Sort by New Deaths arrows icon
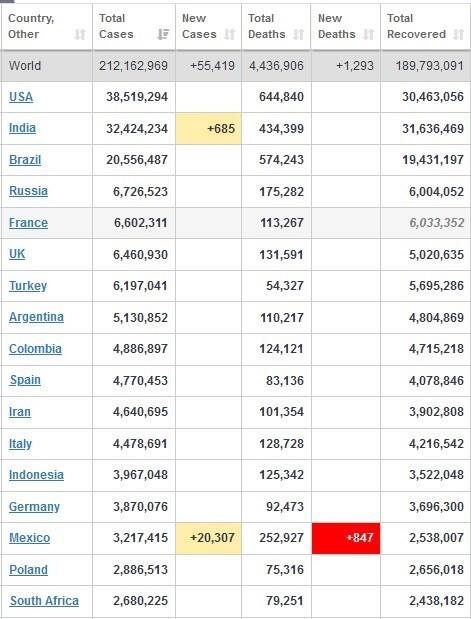The image size is (471, 619). click(368, 34)
